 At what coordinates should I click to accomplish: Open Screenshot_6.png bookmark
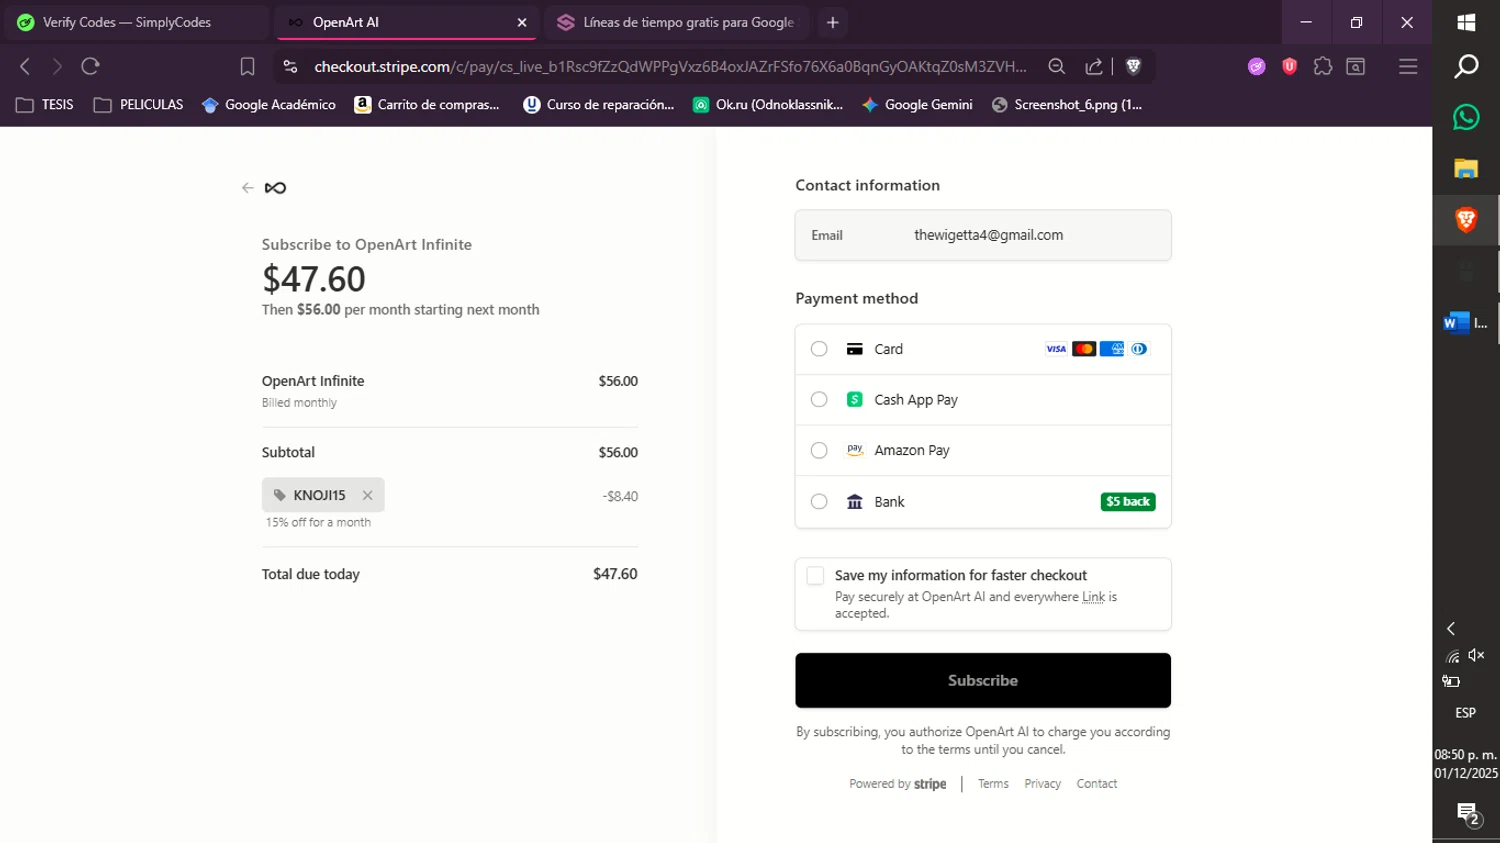pos(1066,104)
